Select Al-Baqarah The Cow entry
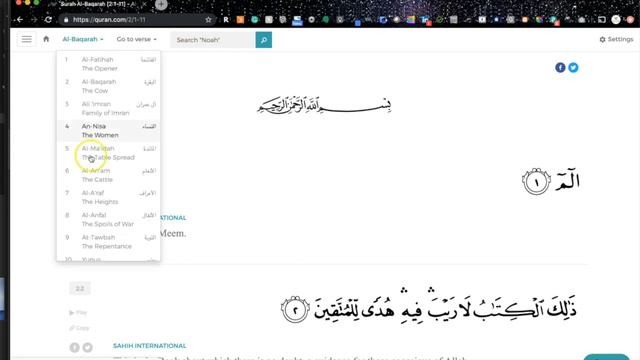This screenshot has height=360, width=640. point(108,86)
